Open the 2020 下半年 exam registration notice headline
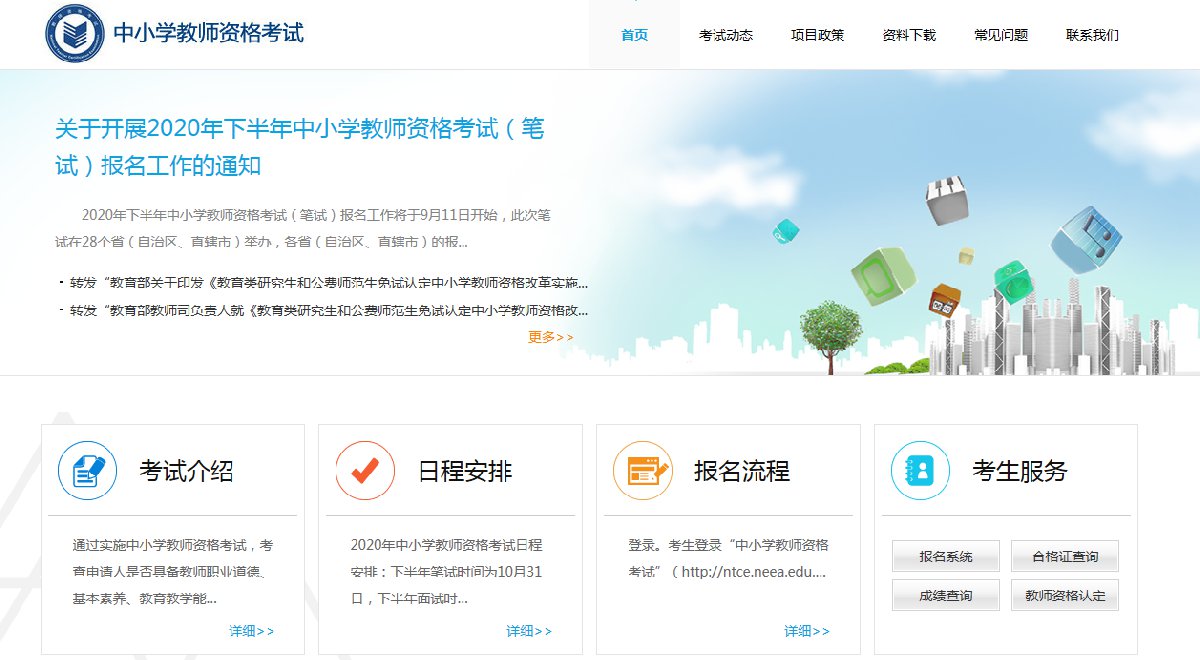 [x=300, y=146]
